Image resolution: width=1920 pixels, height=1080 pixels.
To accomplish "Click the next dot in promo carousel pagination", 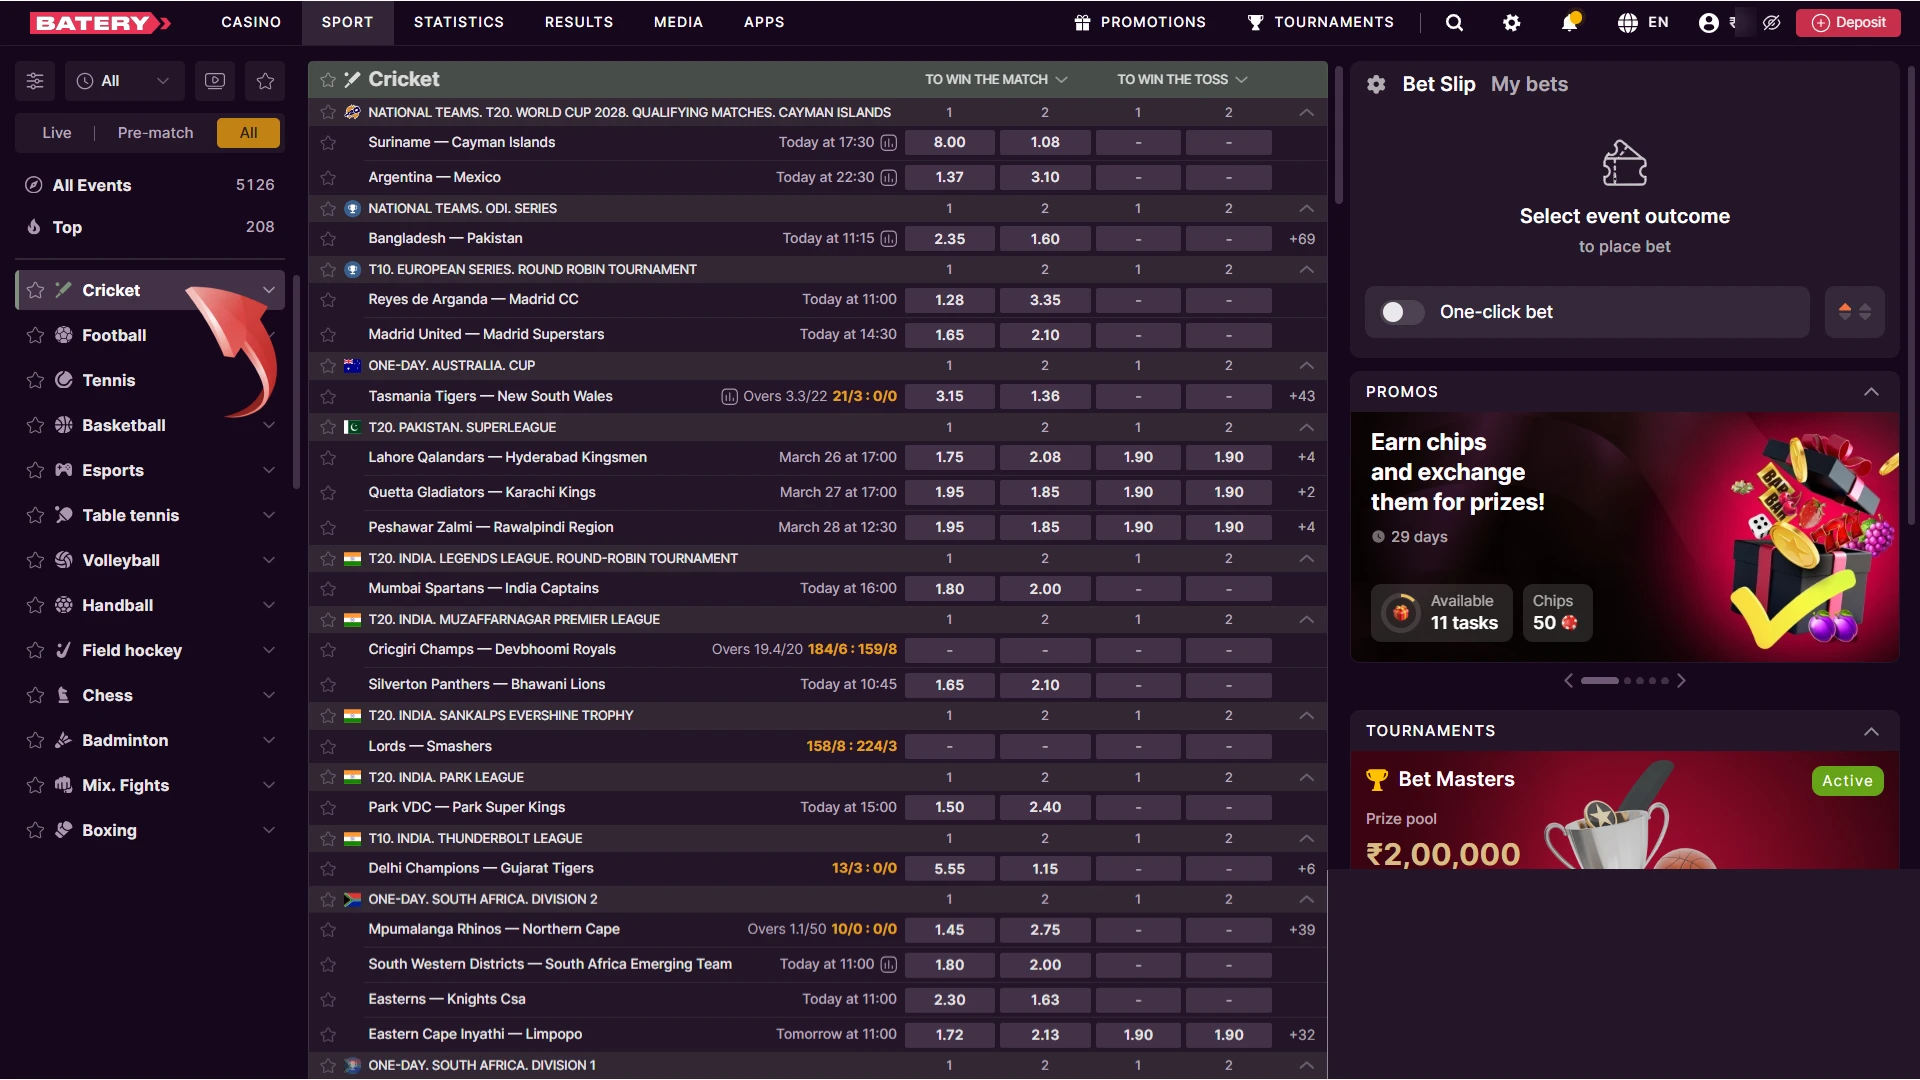I will click(1625, 680).
